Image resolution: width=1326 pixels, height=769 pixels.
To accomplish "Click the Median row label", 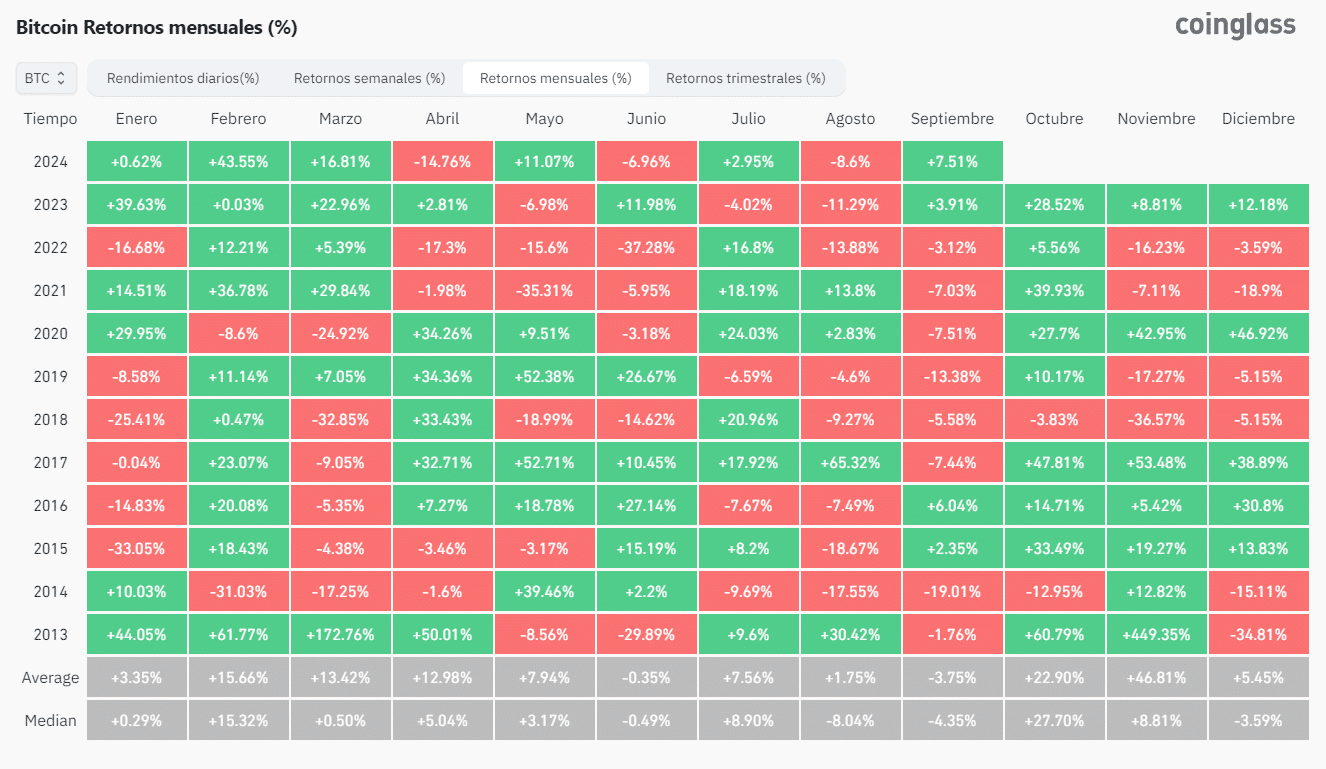I will (50, 719).
